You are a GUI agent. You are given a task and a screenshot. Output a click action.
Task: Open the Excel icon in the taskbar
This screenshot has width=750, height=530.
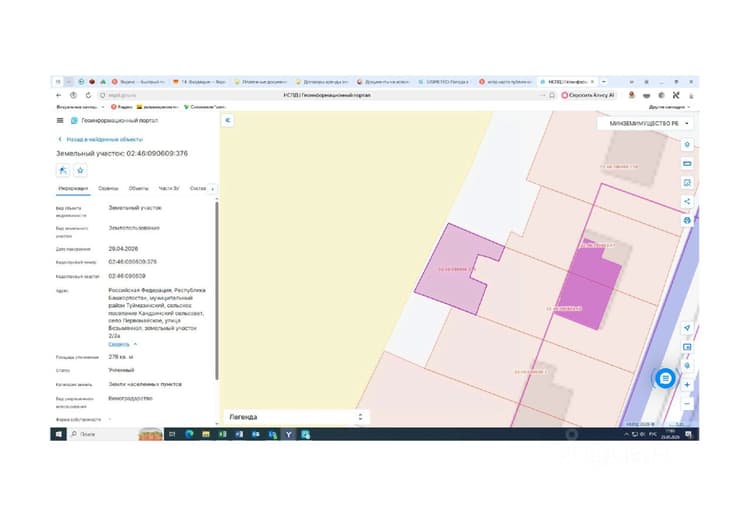point(222,434)
